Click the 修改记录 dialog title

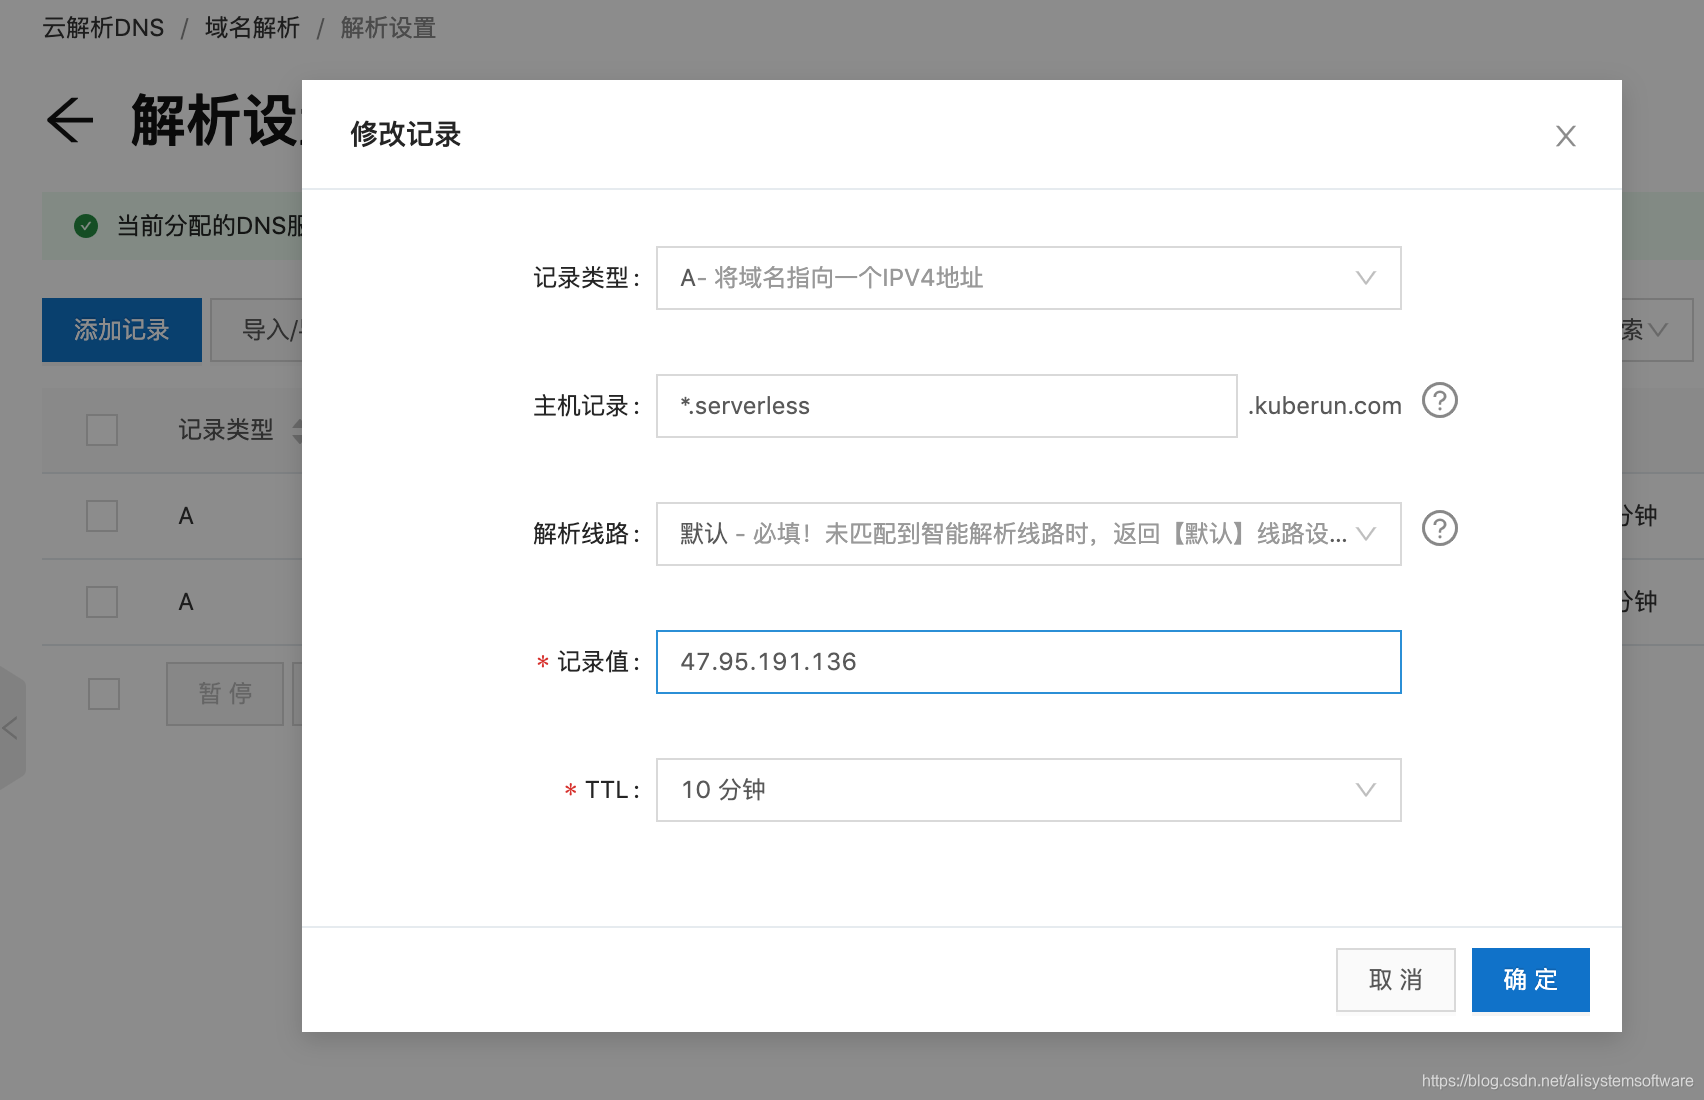click(405, 134)
